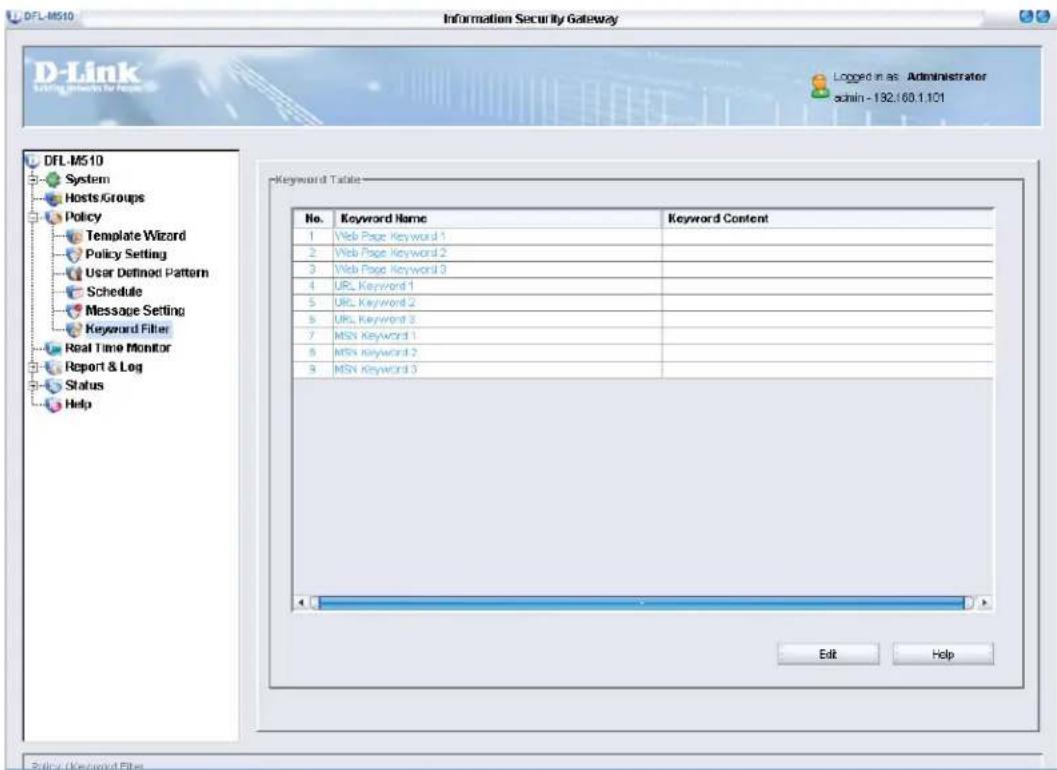The width and height of the screenshot is (1057, 770).
Task: Select the URL Keyword 3 row
Action: coord(643,320)
